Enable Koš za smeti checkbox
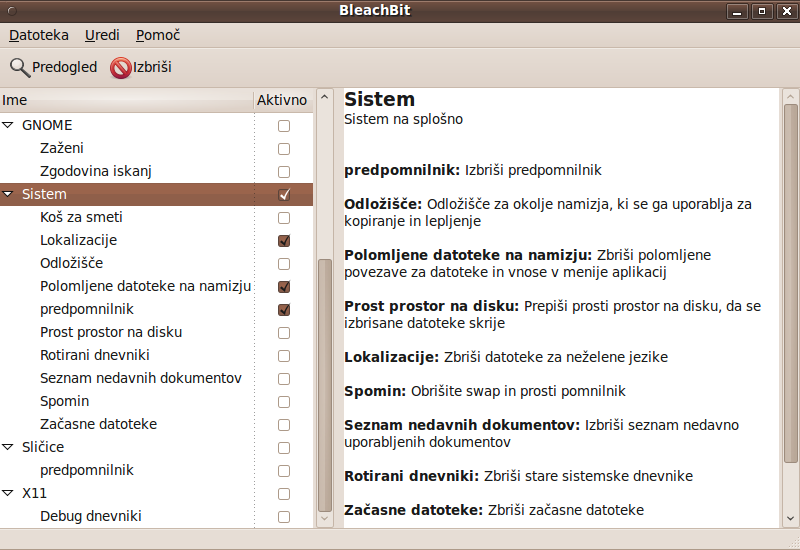 [284, 218]
